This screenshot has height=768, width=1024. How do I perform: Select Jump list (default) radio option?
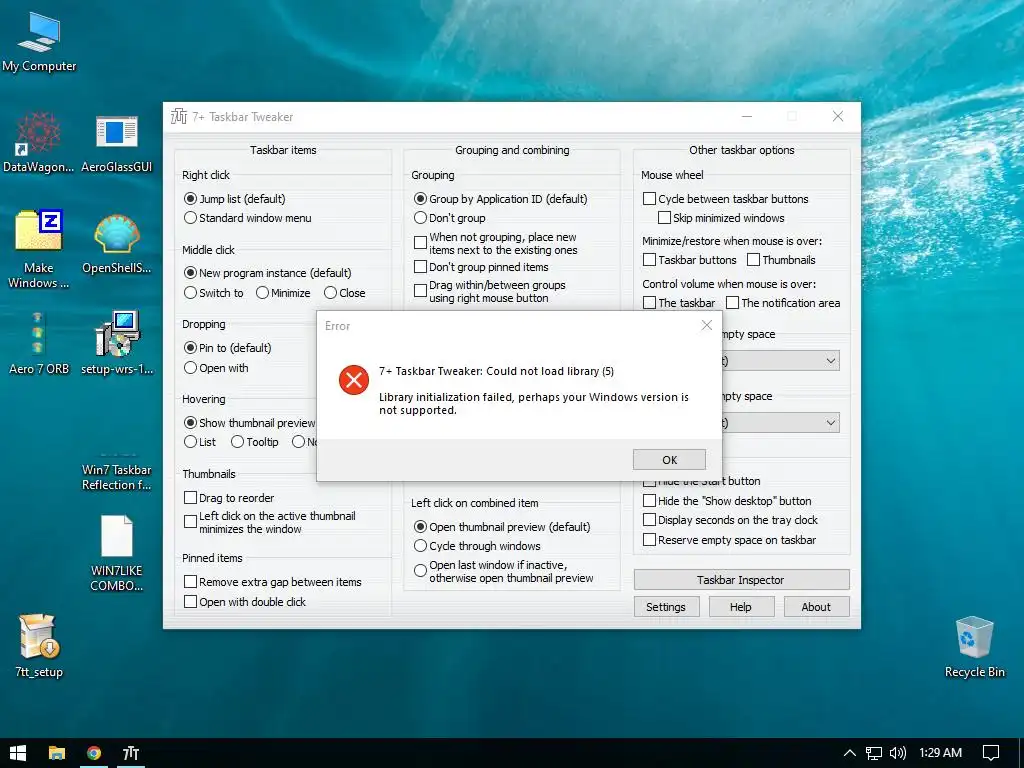pyautogui.click(x=234, y=199)
